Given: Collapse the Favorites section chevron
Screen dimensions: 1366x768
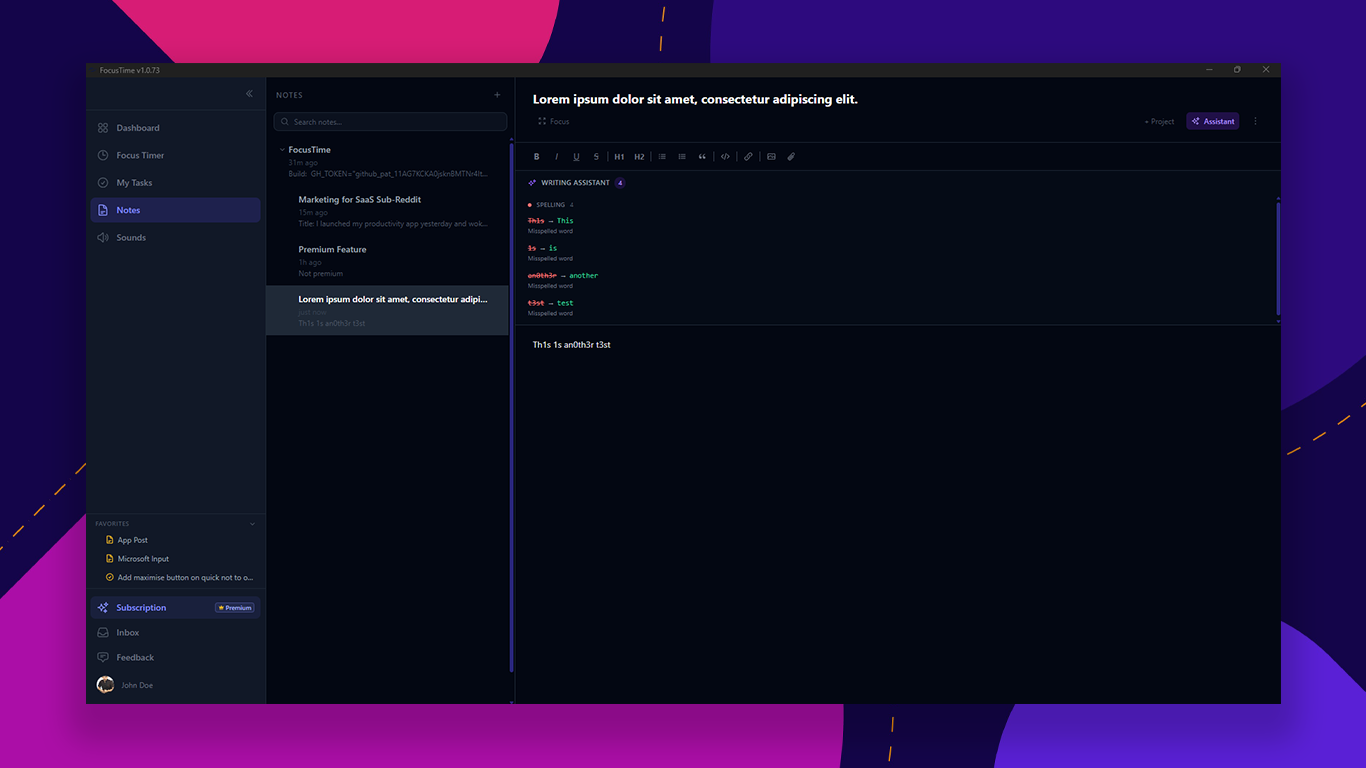Looking at the screenshot, I should coord(252,524).
